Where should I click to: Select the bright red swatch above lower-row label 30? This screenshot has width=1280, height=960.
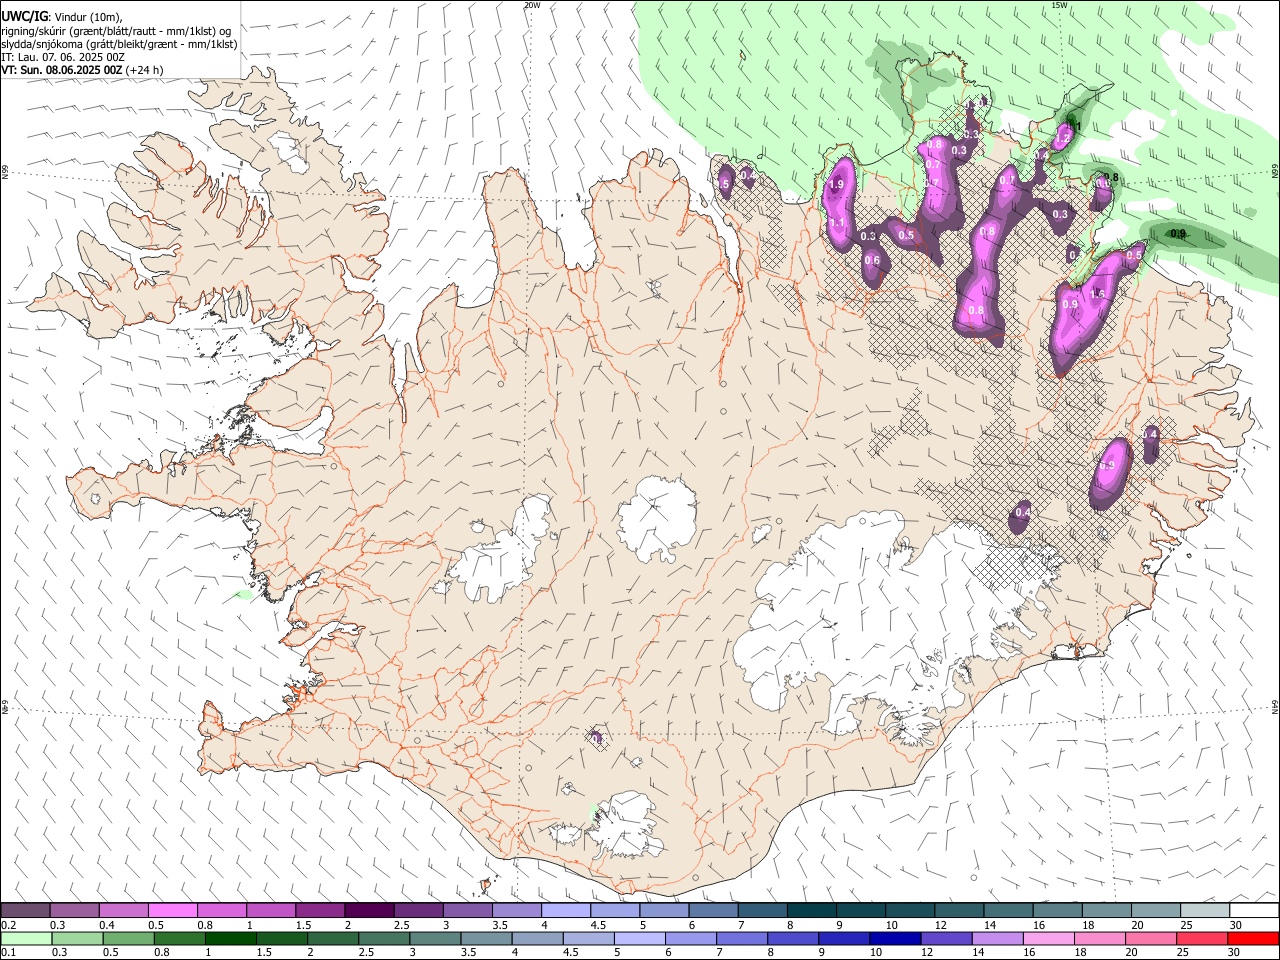[1254, 938]
